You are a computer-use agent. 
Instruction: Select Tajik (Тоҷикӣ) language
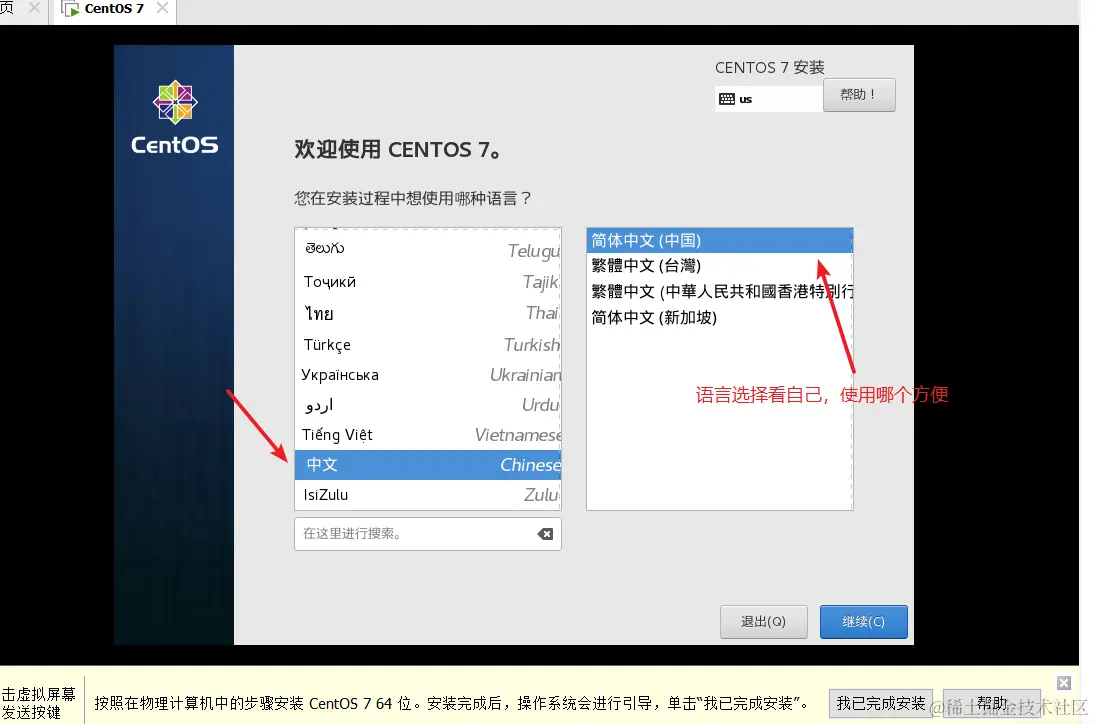427,281
